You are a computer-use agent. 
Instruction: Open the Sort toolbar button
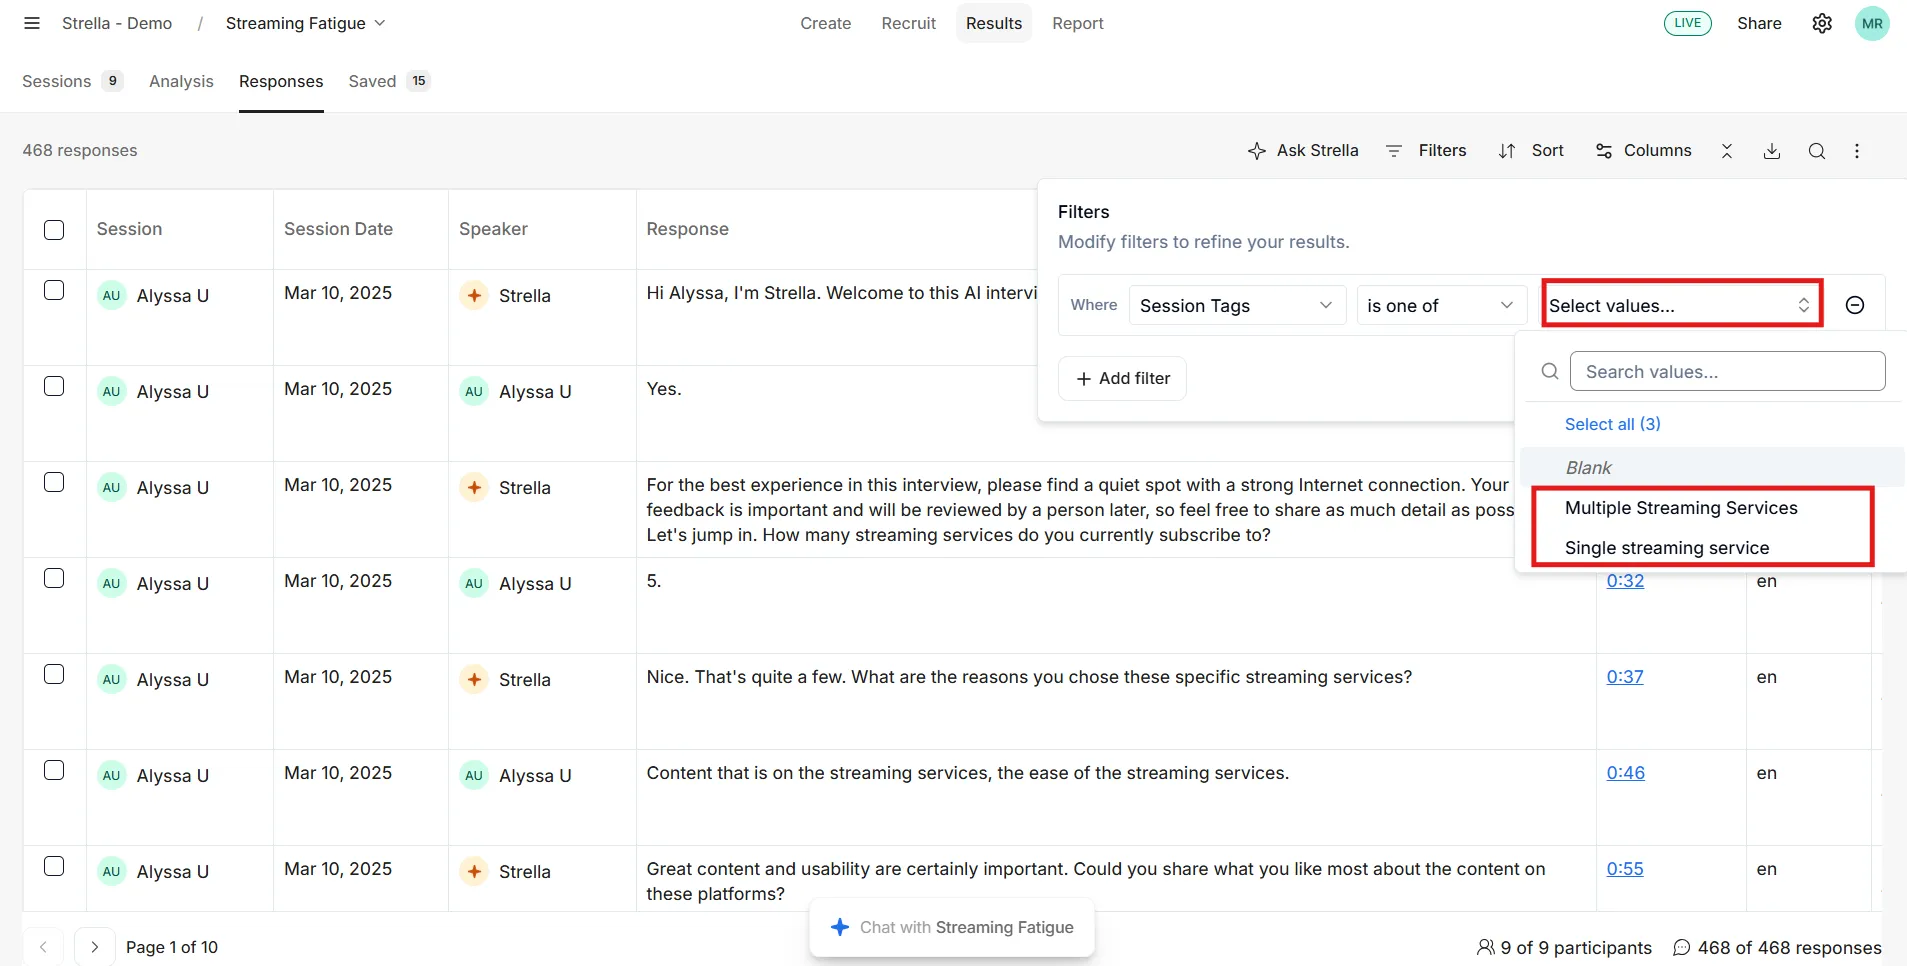[x=1531, y=150]
